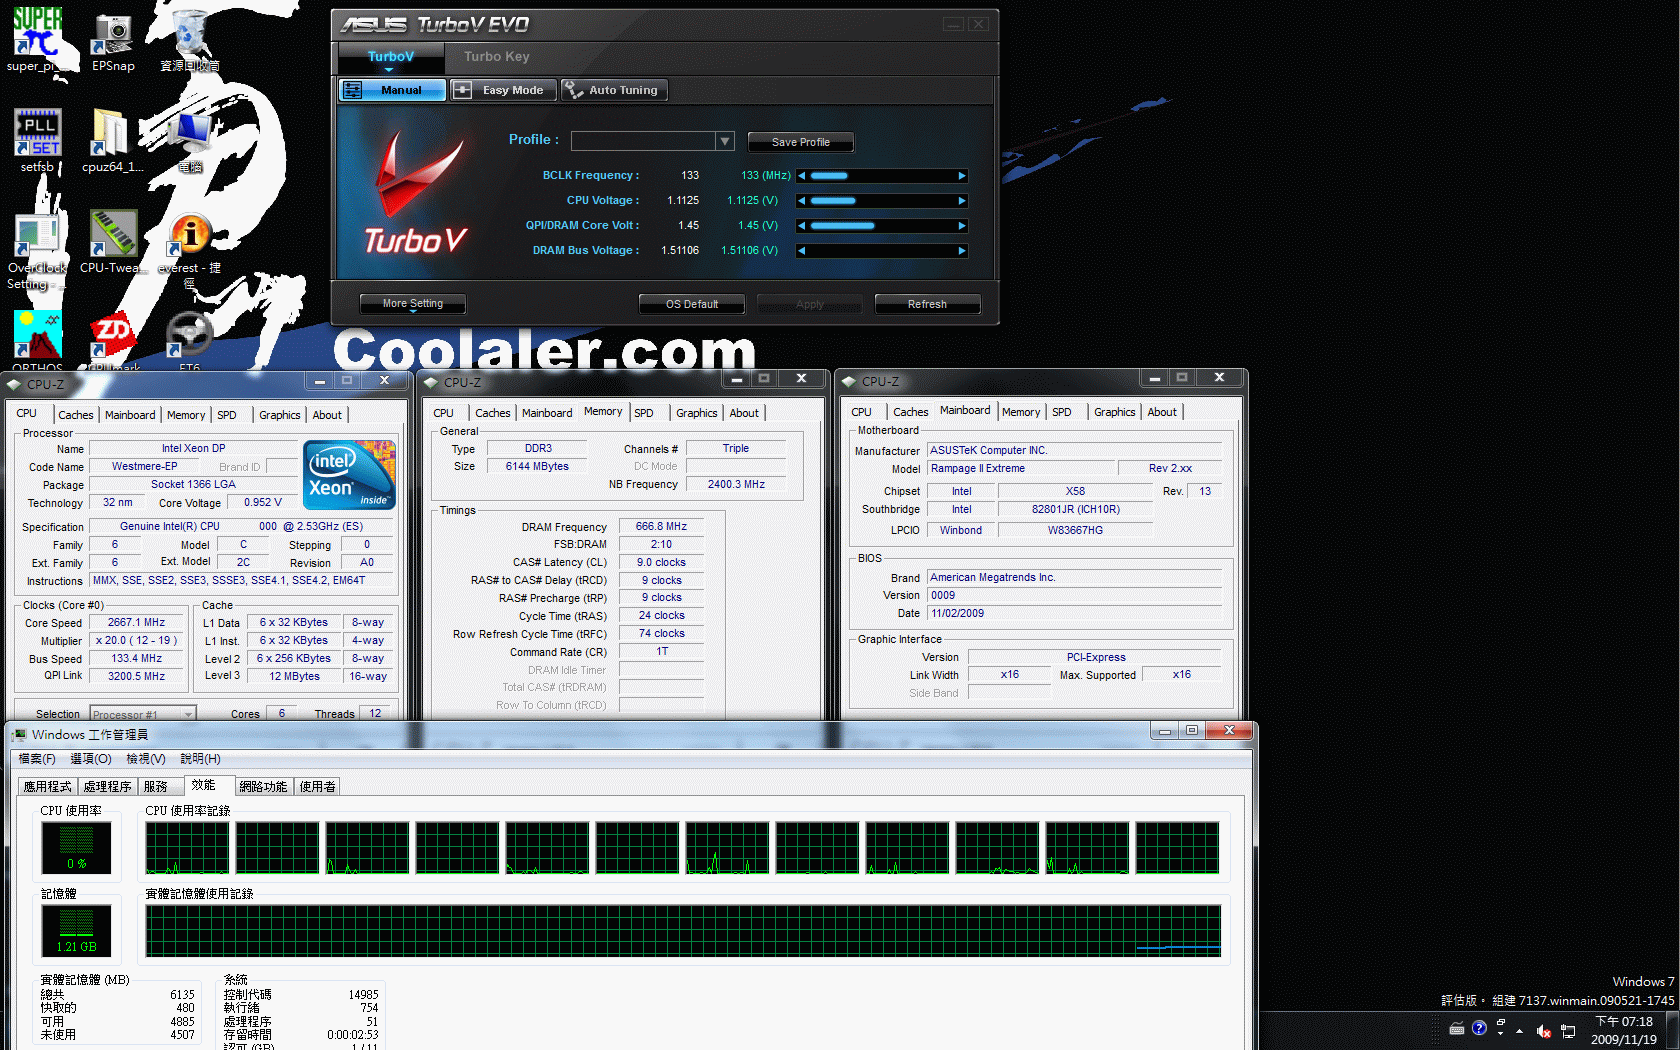Click the Show Desktop button on taskbar

click(1672, 1030)
